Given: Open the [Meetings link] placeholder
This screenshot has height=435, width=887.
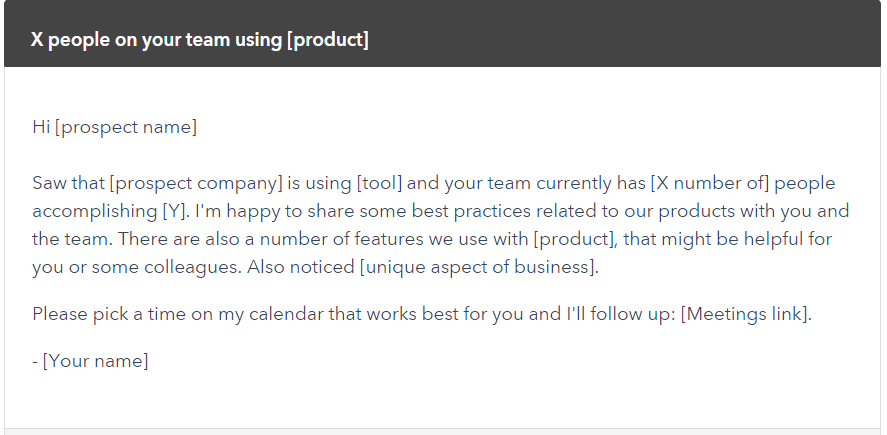Looking at the screenshot, I should click(x=744, y=313).
